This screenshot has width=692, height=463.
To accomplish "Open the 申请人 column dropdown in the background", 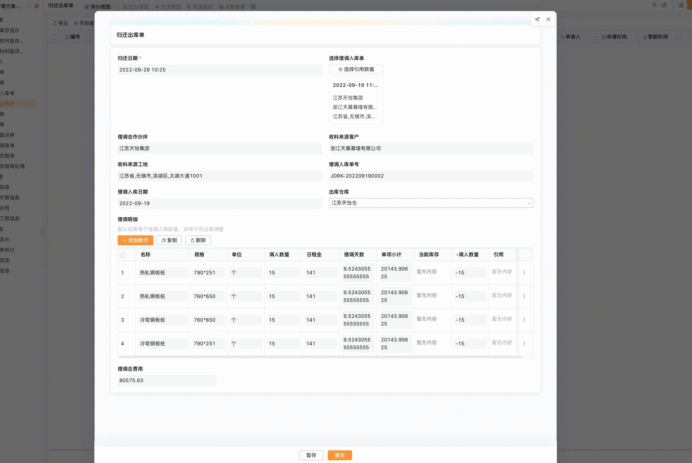I will coord(594,37).
